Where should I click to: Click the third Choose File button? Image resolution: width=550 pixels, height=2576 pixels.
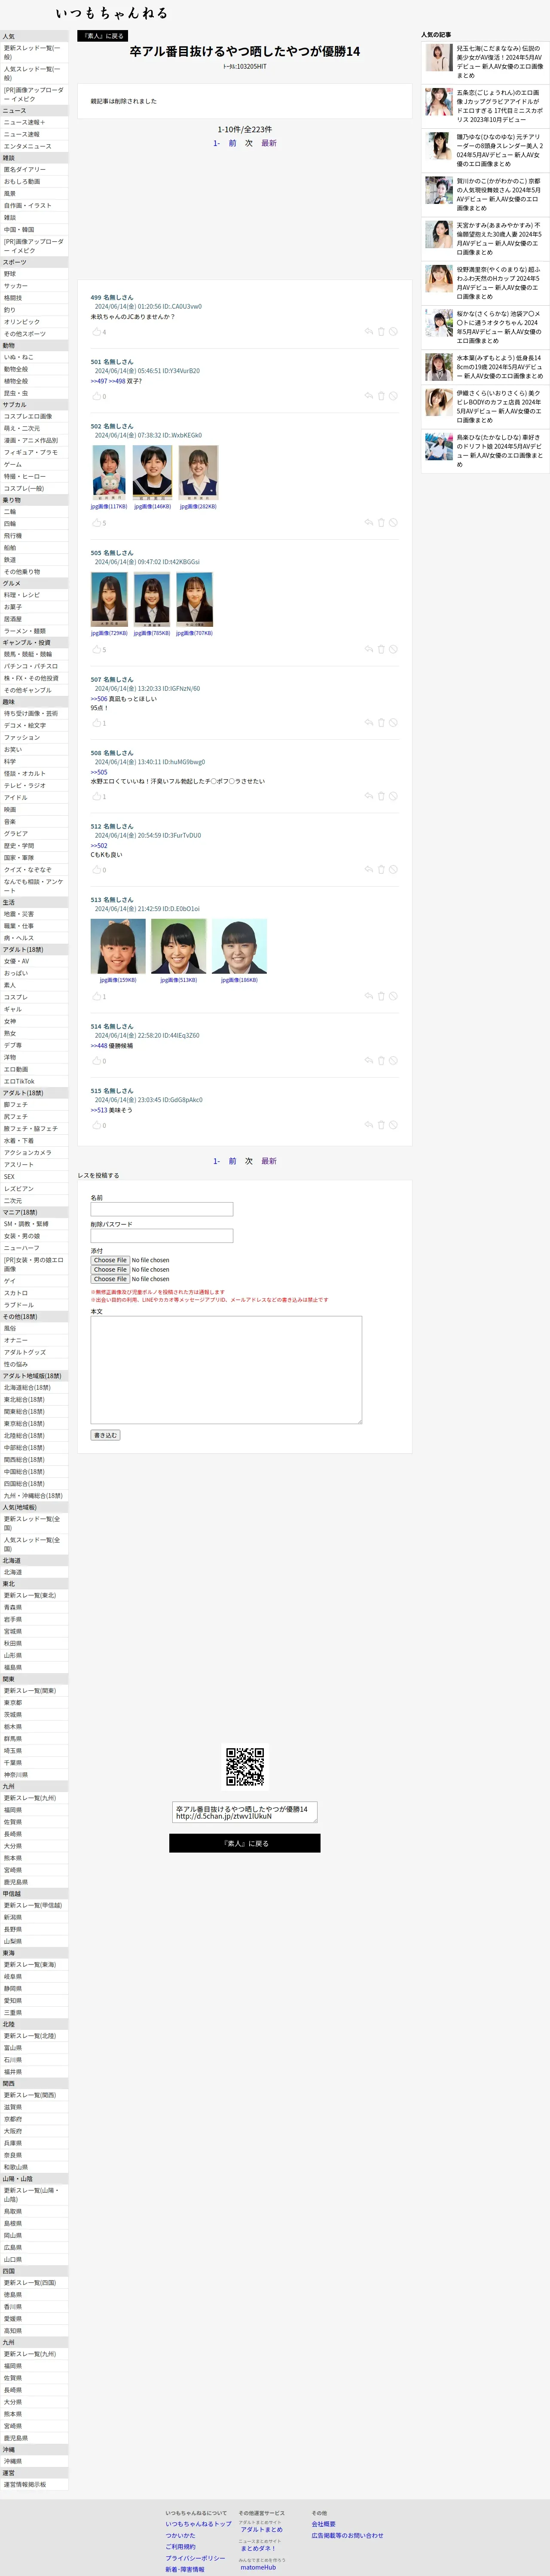(110, 1279)
